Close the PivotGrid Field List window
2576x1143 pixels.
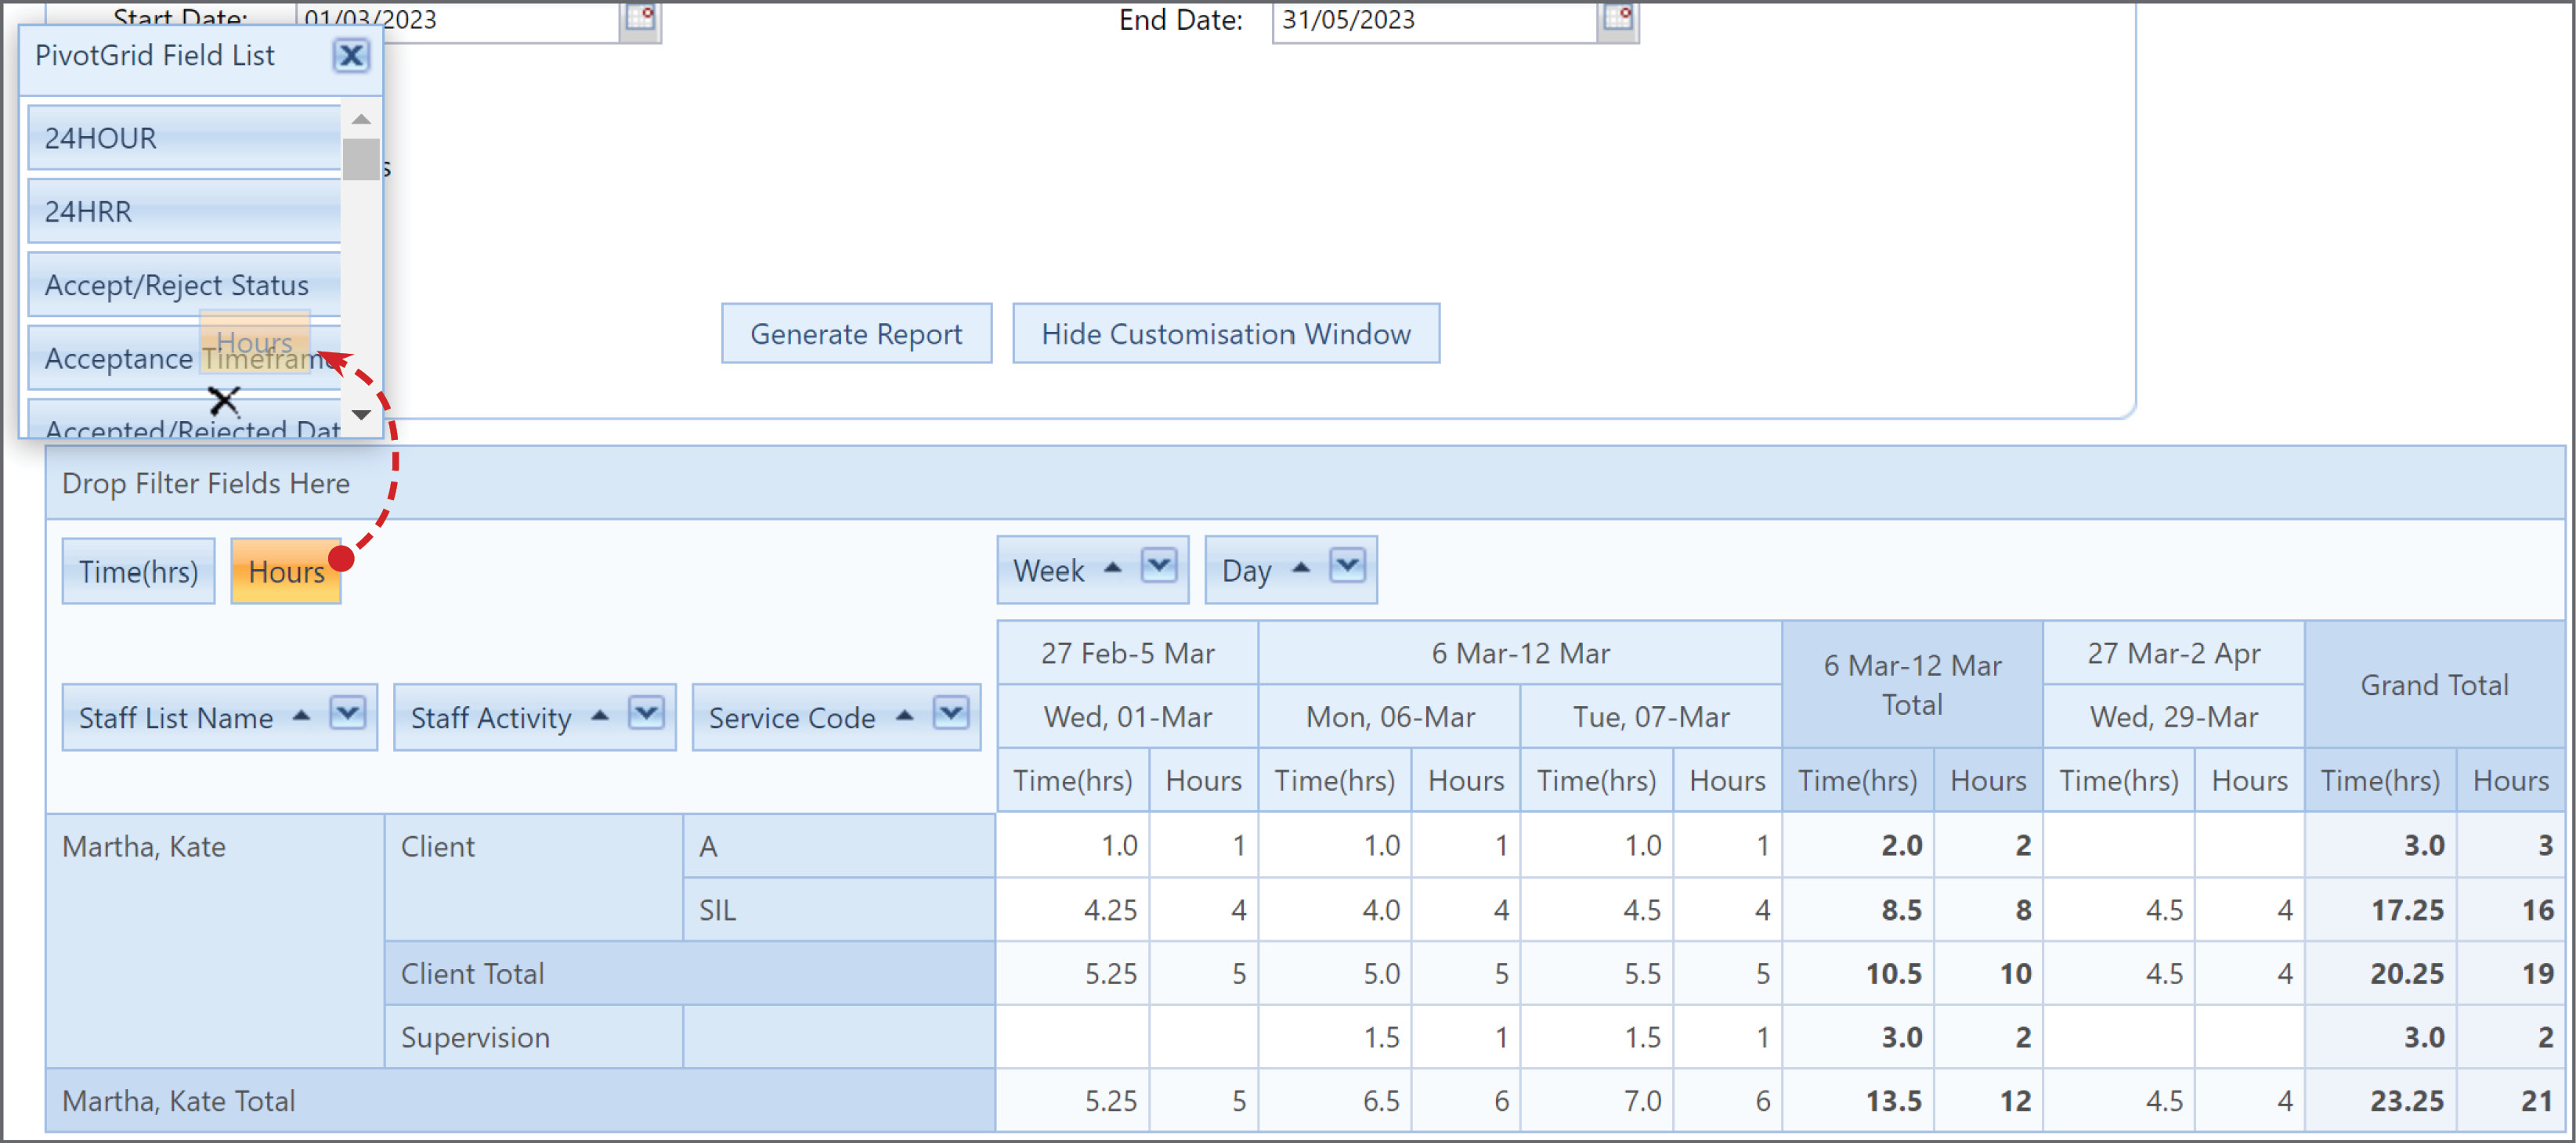(x=351, y=55)
